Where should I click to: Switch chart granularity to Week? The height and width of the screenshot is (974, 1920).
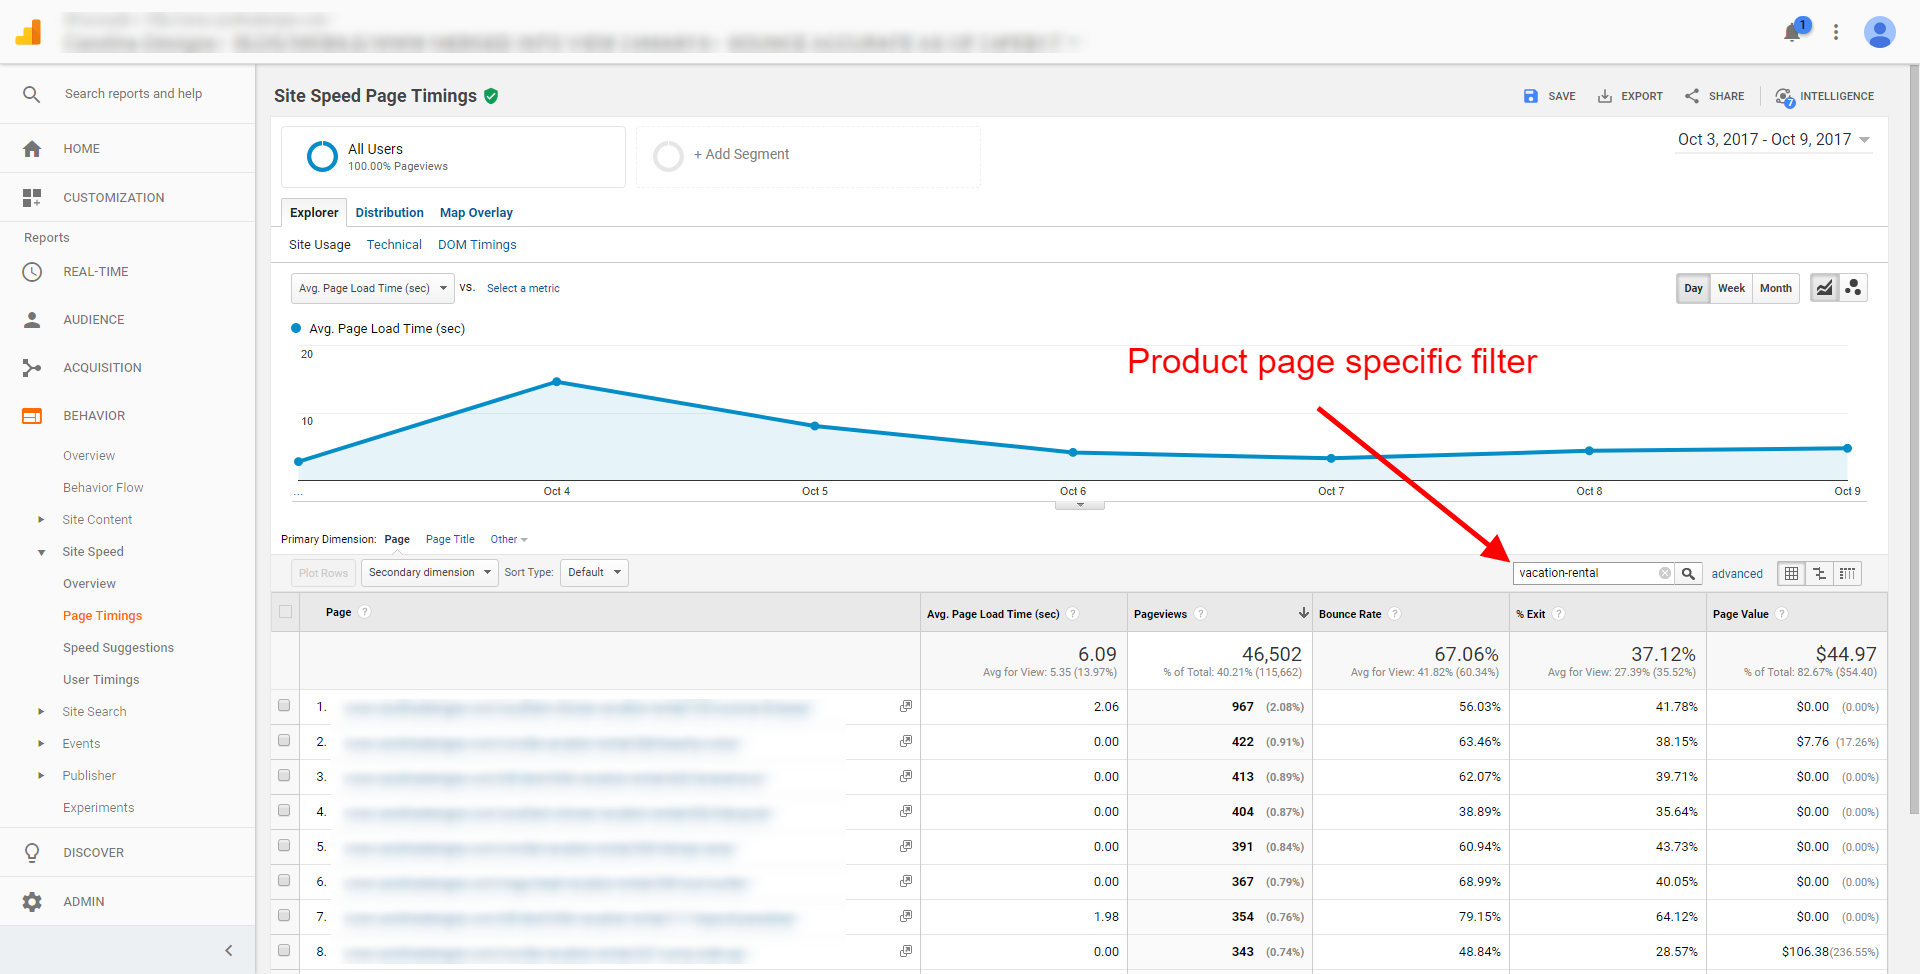pos(1731,288)
